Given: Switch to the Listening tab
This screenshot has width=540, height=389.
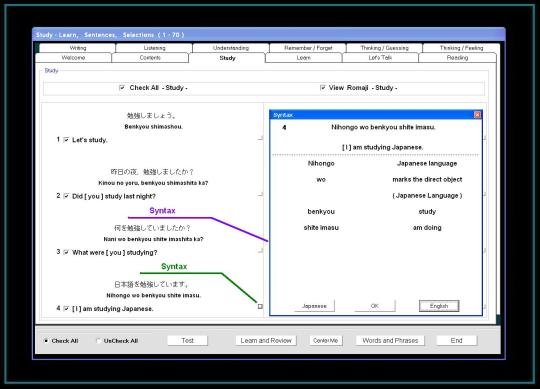Looking at the screenshot, I should click(154, 48).
